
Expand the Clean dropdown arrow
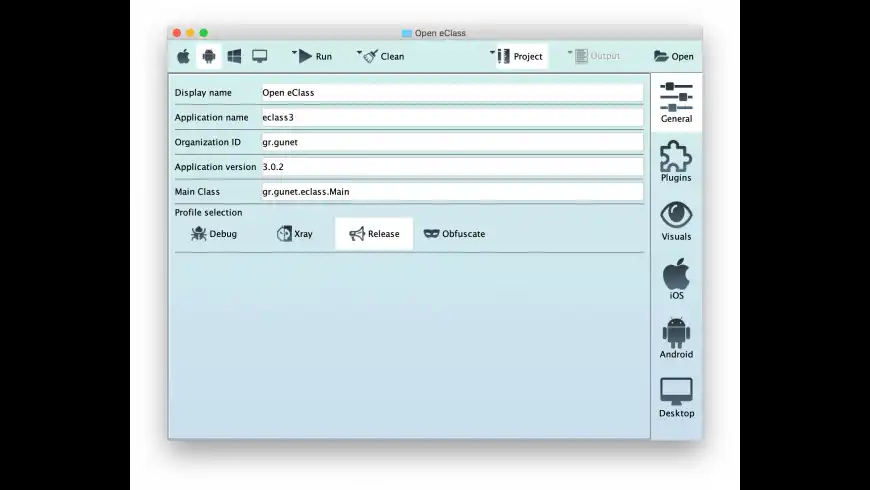click(359, 52)
